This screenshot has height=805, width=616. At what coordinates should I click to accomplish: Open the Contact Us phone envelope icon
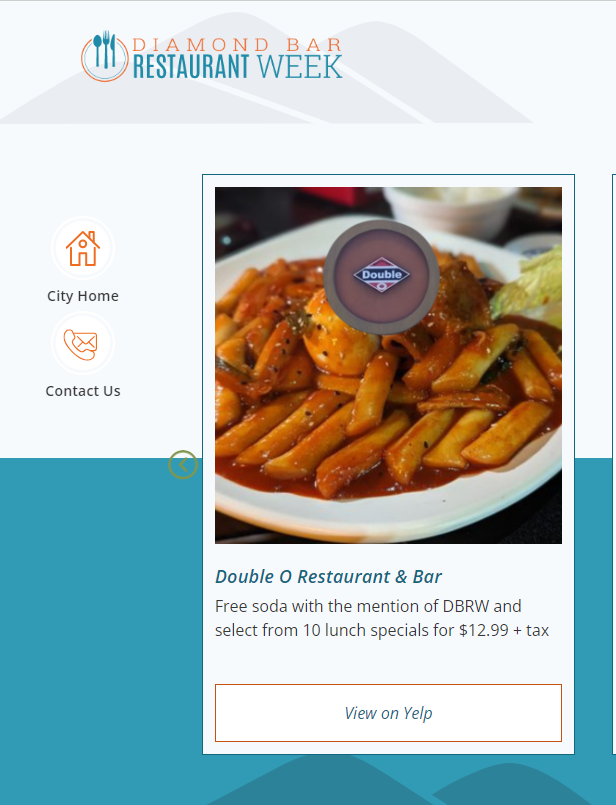click(x=83, y=343)
